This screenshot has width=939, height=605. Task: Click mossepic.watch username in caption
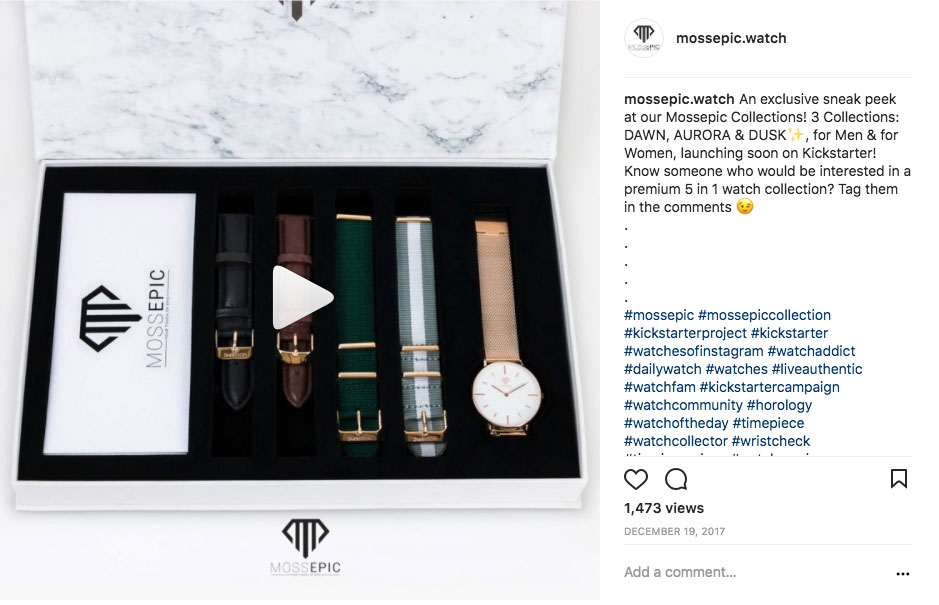pyautogui.click(x=679, y=99)
